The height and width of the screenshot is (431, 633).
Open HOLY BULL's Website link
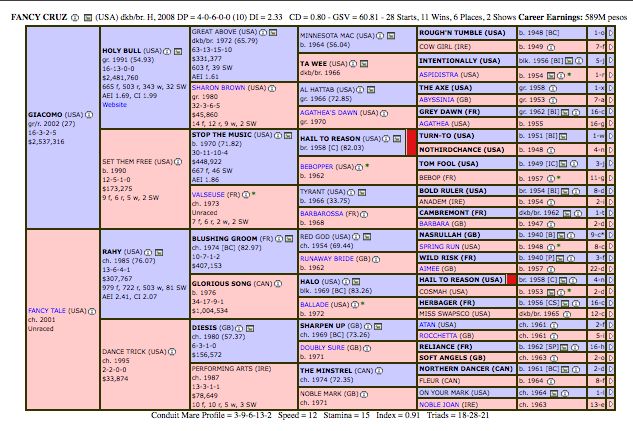tap(114, 105)
